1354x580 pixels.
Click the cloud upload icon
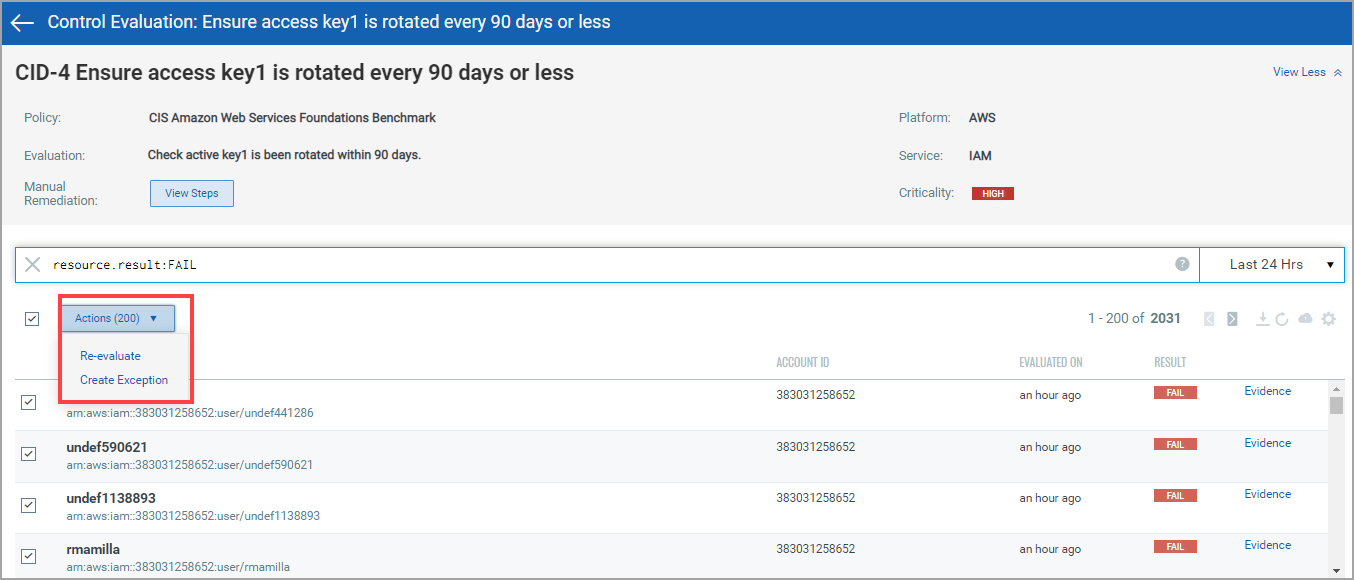[x=1305, y=318]
